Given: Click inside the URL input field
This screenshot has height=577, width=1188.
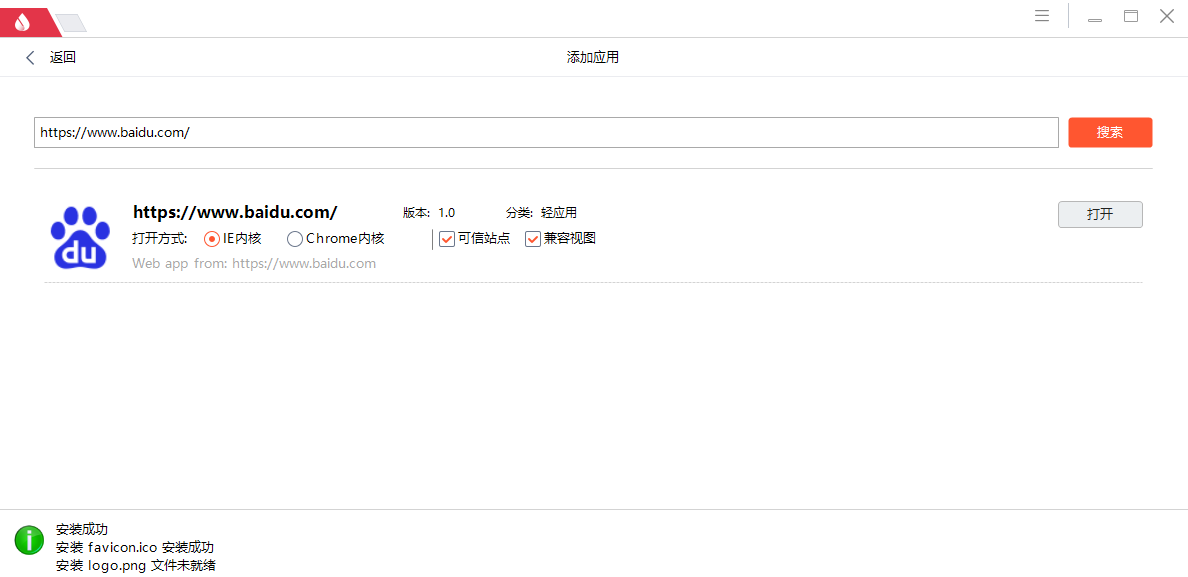Looking at the screenshot, I should (546, 131).
